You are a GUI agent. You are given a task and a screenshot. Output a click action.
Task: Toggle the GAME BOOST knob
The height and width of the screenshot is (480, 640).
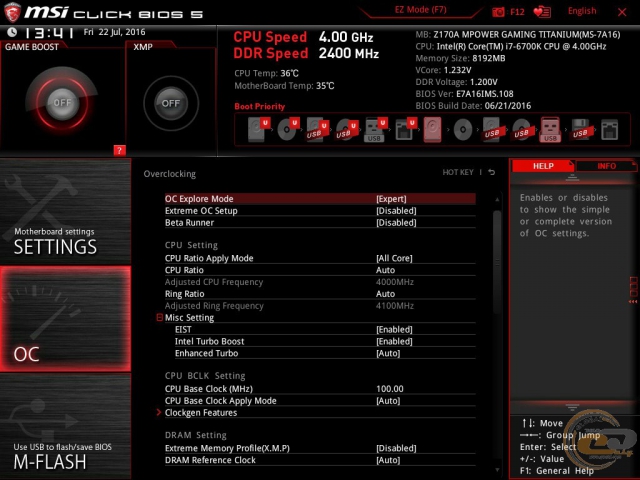pyautogui.click(x=62, y=102)
